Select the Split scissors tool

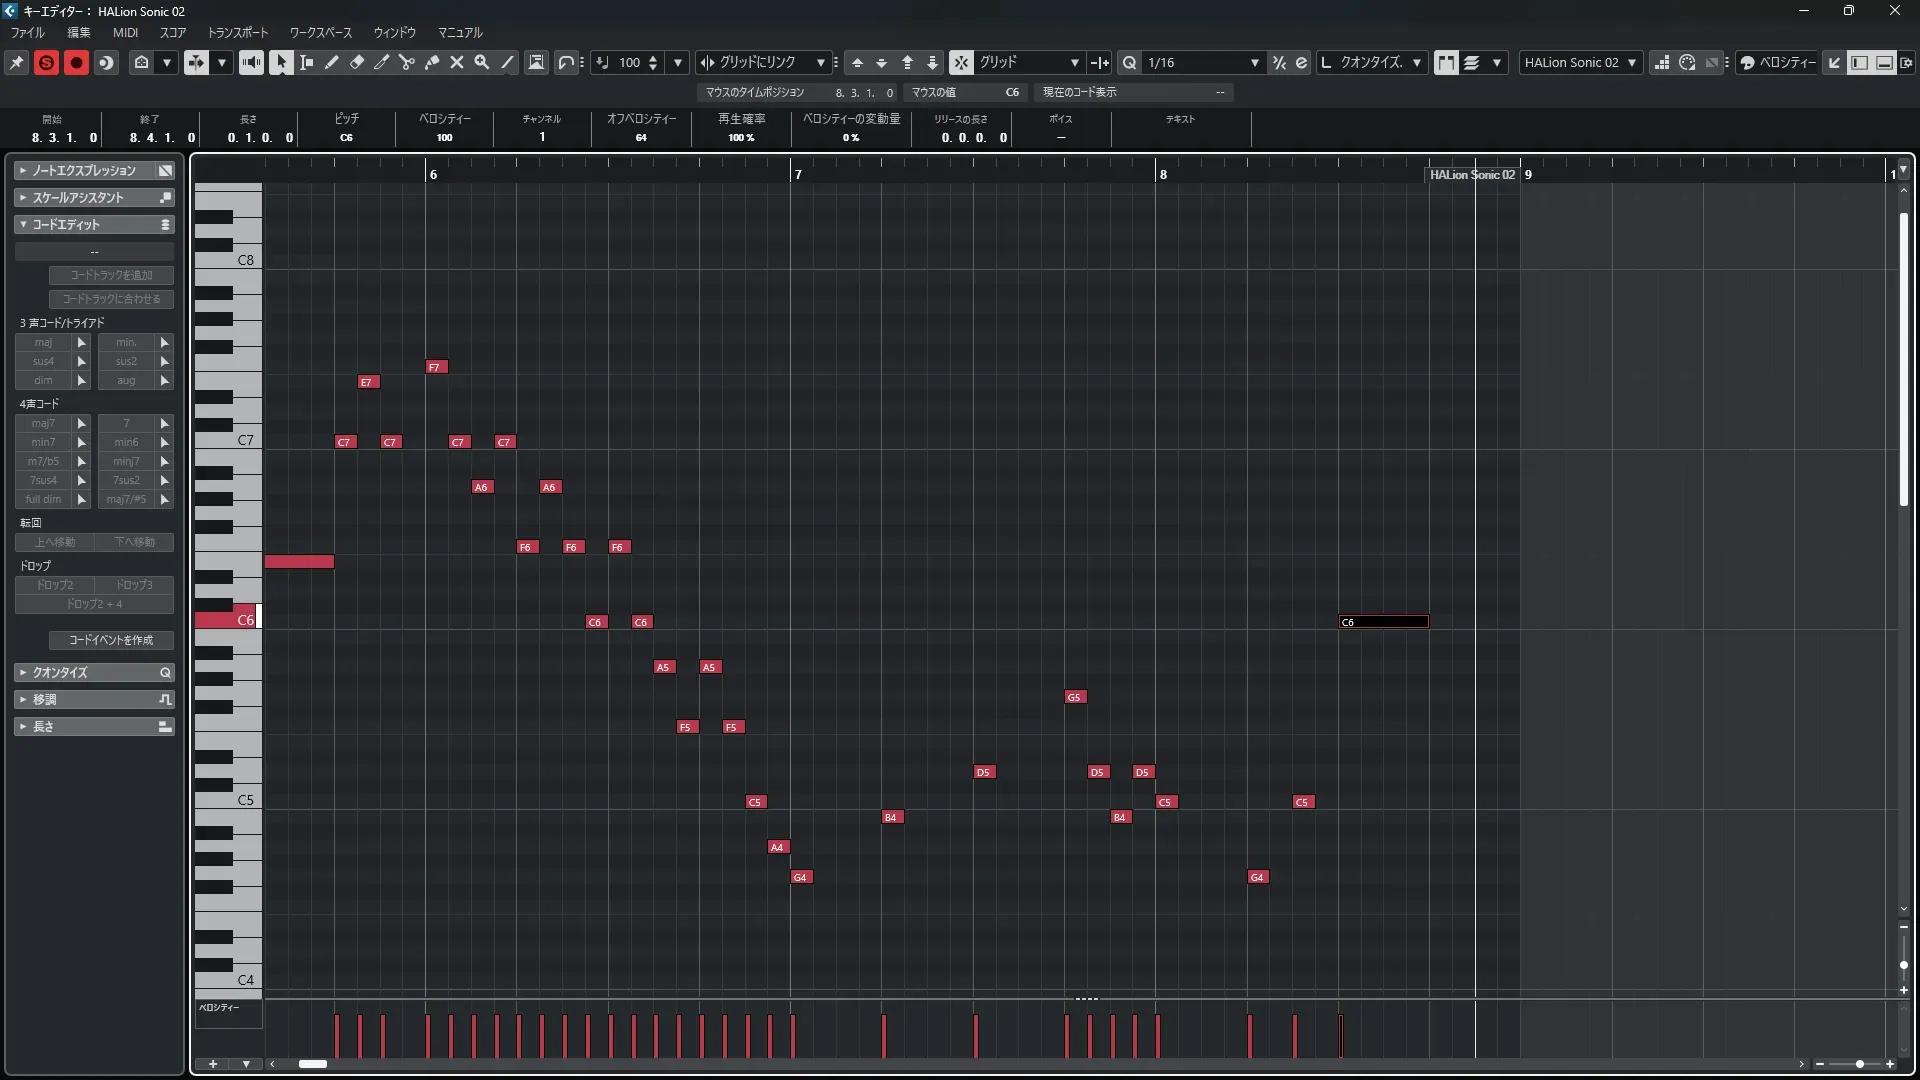407,62
